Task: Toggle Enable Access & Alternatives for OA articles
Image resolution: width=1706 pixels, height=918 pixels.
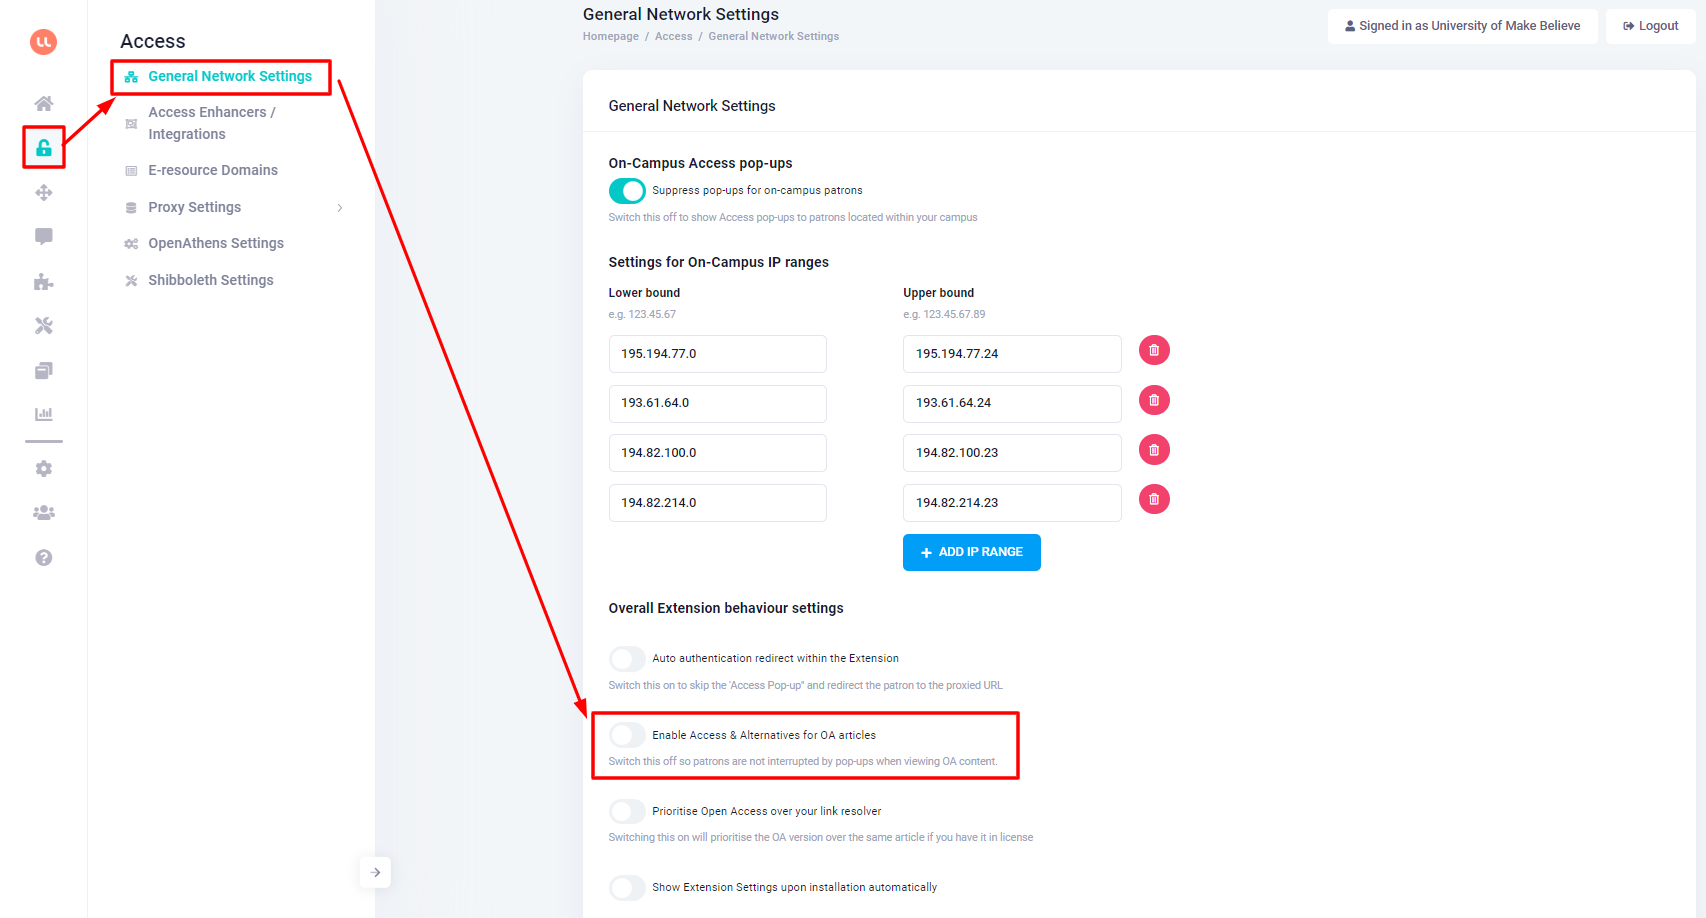Action: (627, 735)
